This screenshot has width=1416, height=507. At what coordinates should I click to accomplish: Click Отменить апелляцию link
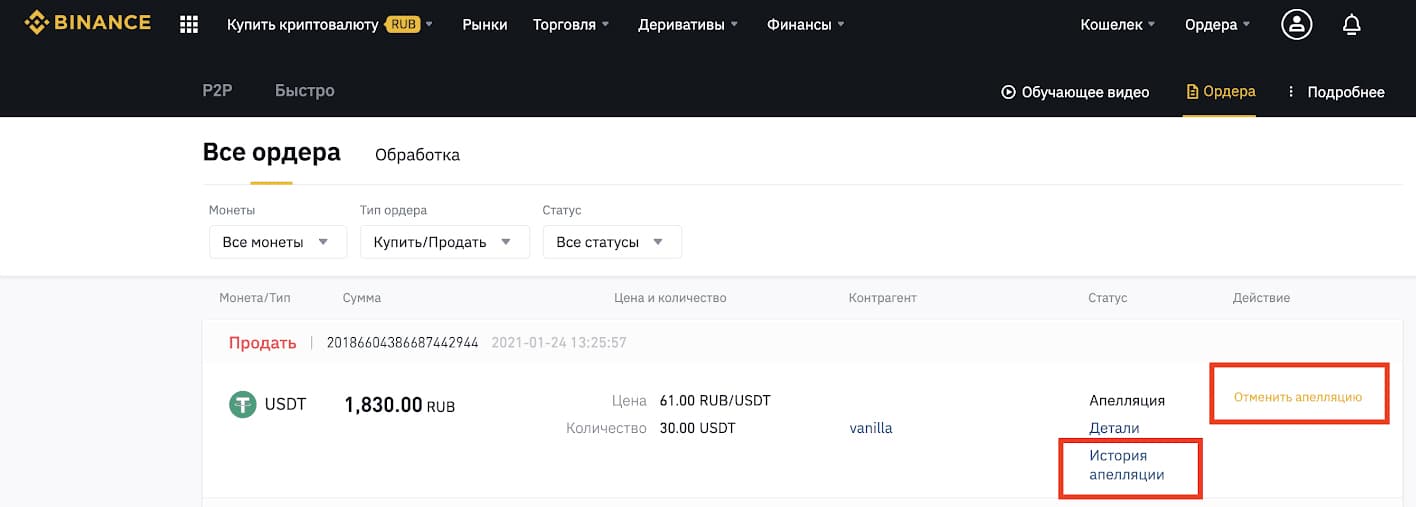pos(1298,397)
